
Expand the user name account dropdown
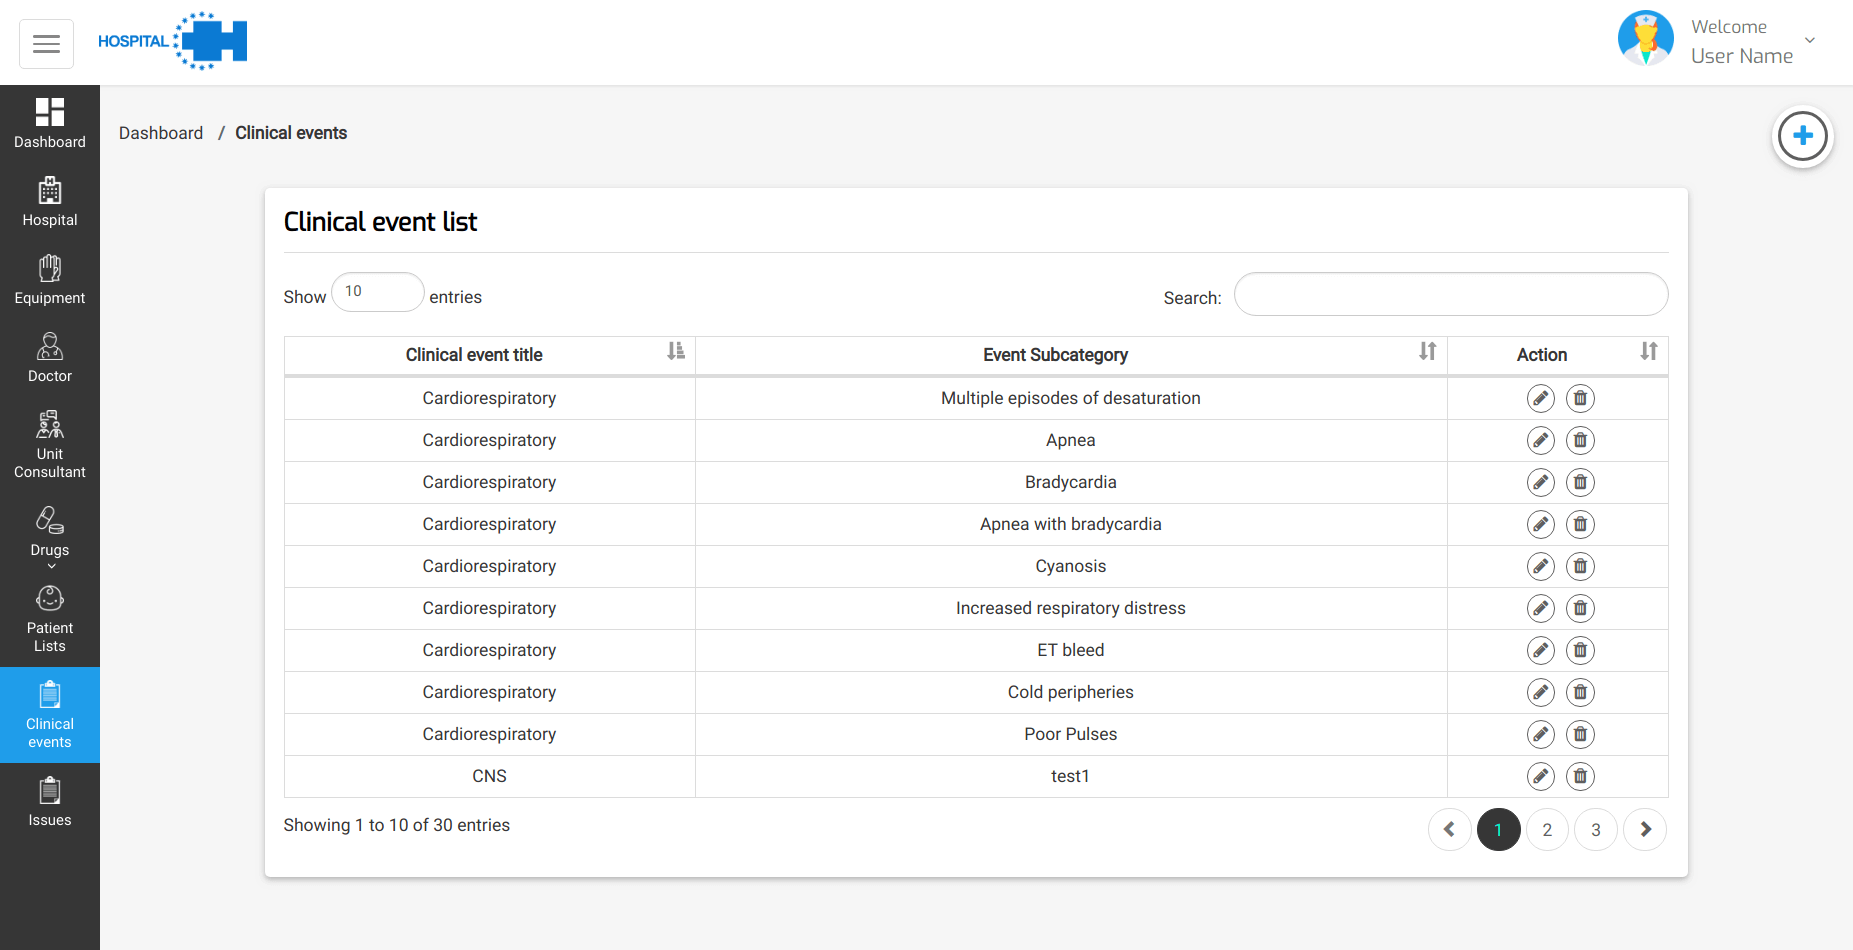click(1809, 41)
